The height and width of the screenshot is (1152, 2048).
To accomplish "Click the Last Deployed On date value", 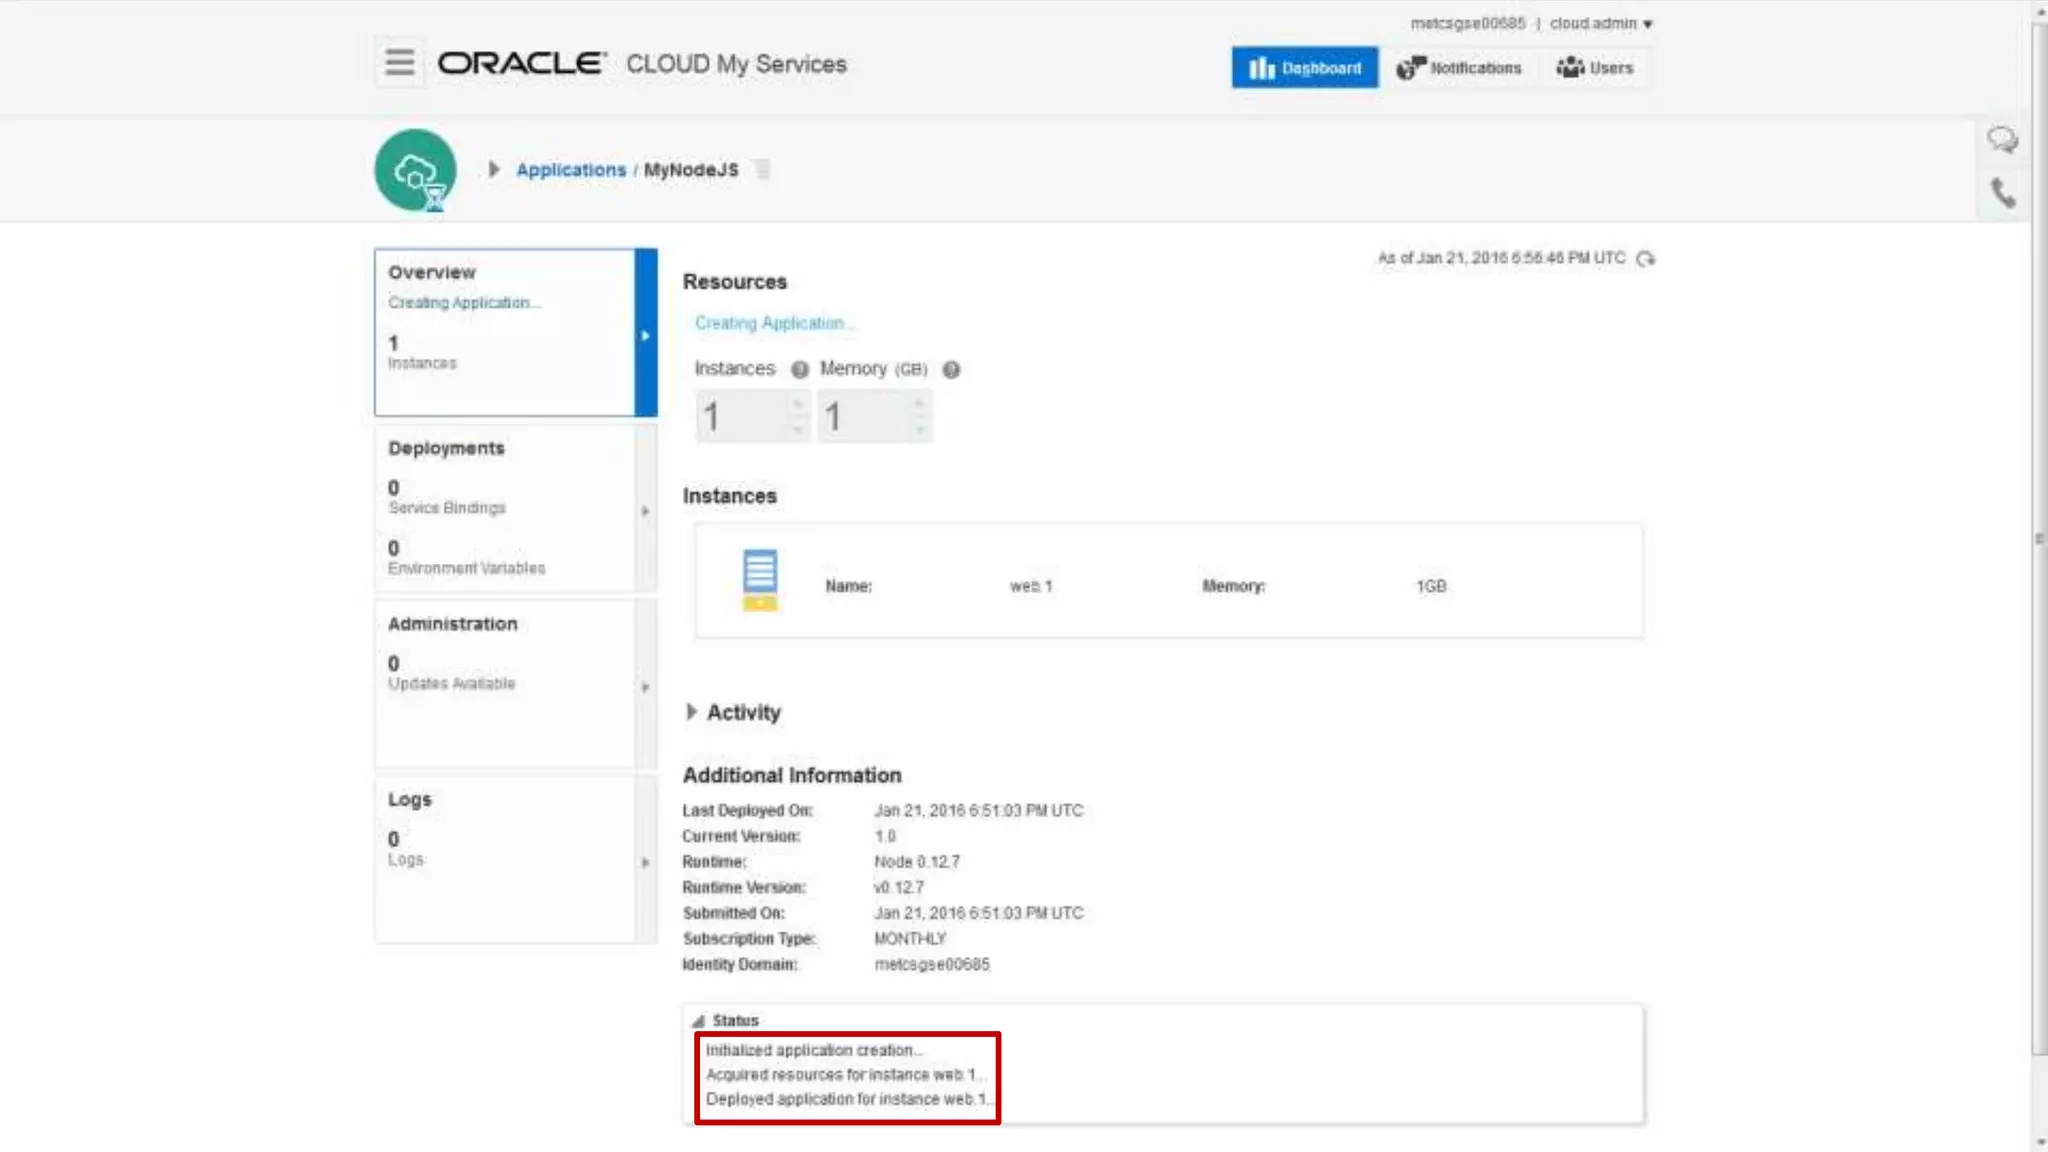I will [979, 811].
